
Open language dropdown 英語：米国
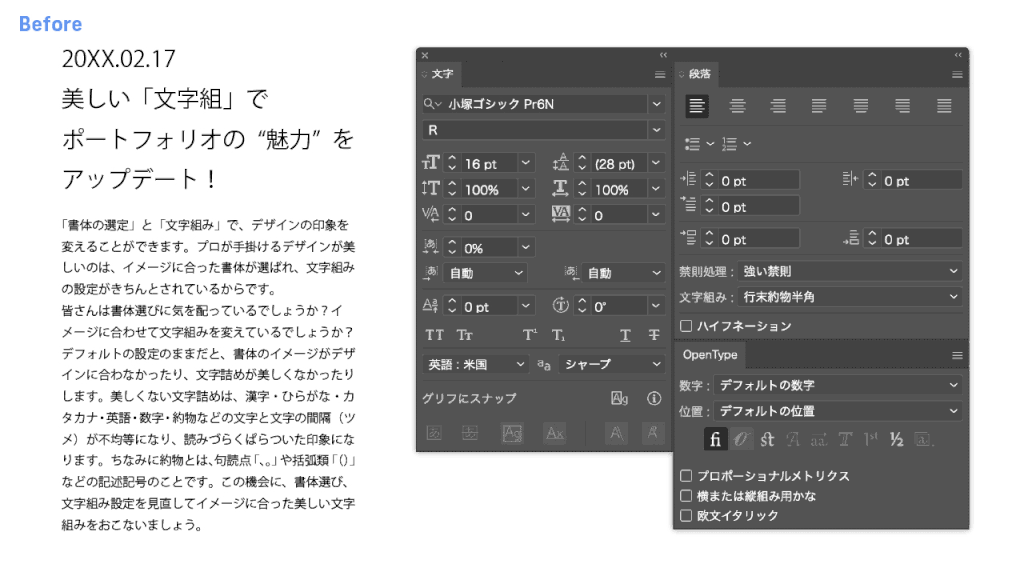pos(475,364)
